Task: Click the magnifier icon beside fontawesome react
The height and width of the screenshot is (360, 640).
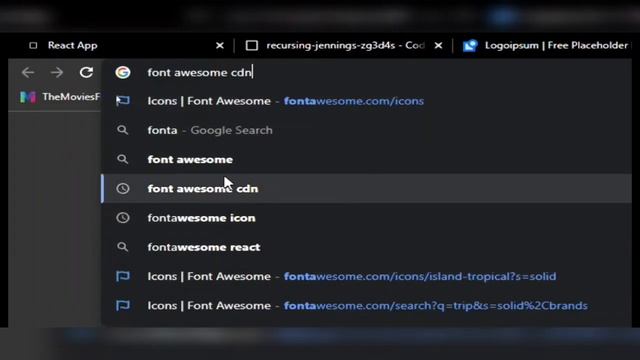Action: 122,247
